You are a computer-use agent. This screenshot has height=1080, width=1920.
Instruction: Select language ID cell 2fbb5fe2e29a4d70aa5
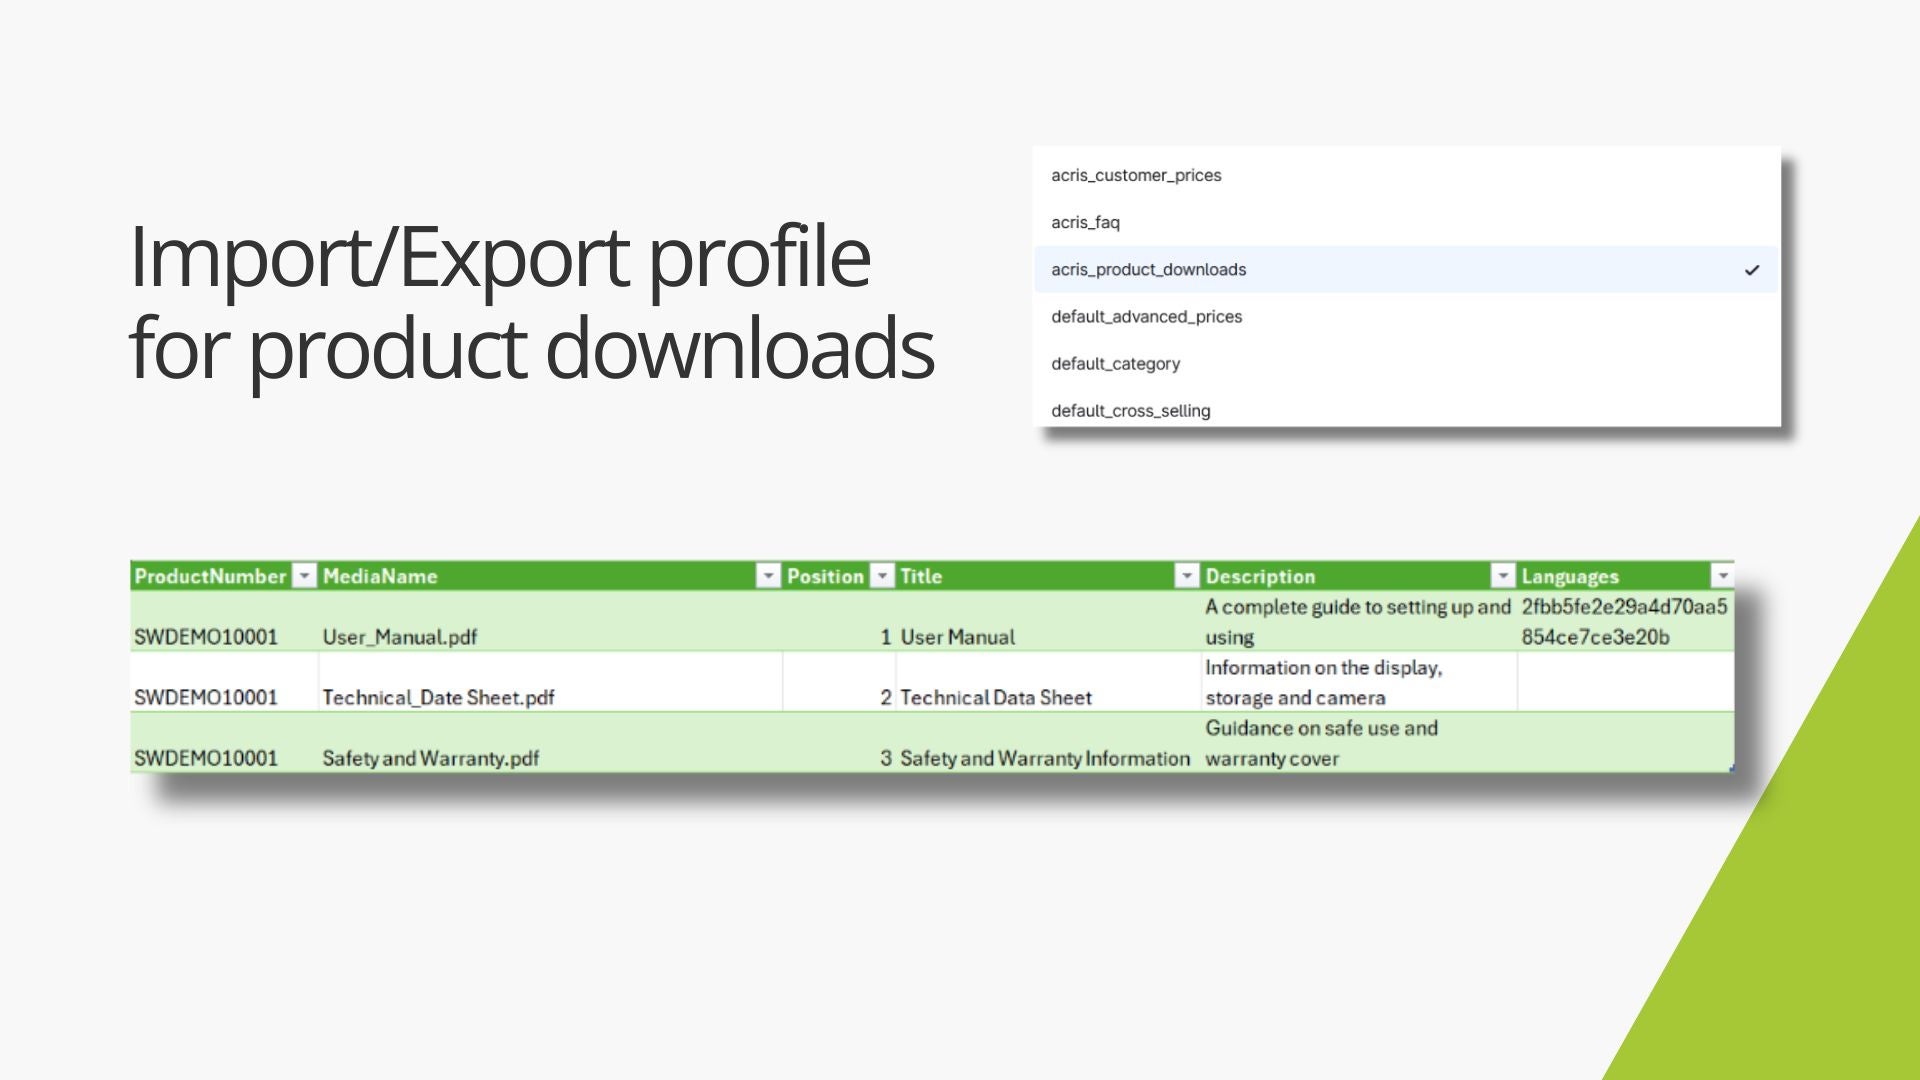coord(1626,621)
